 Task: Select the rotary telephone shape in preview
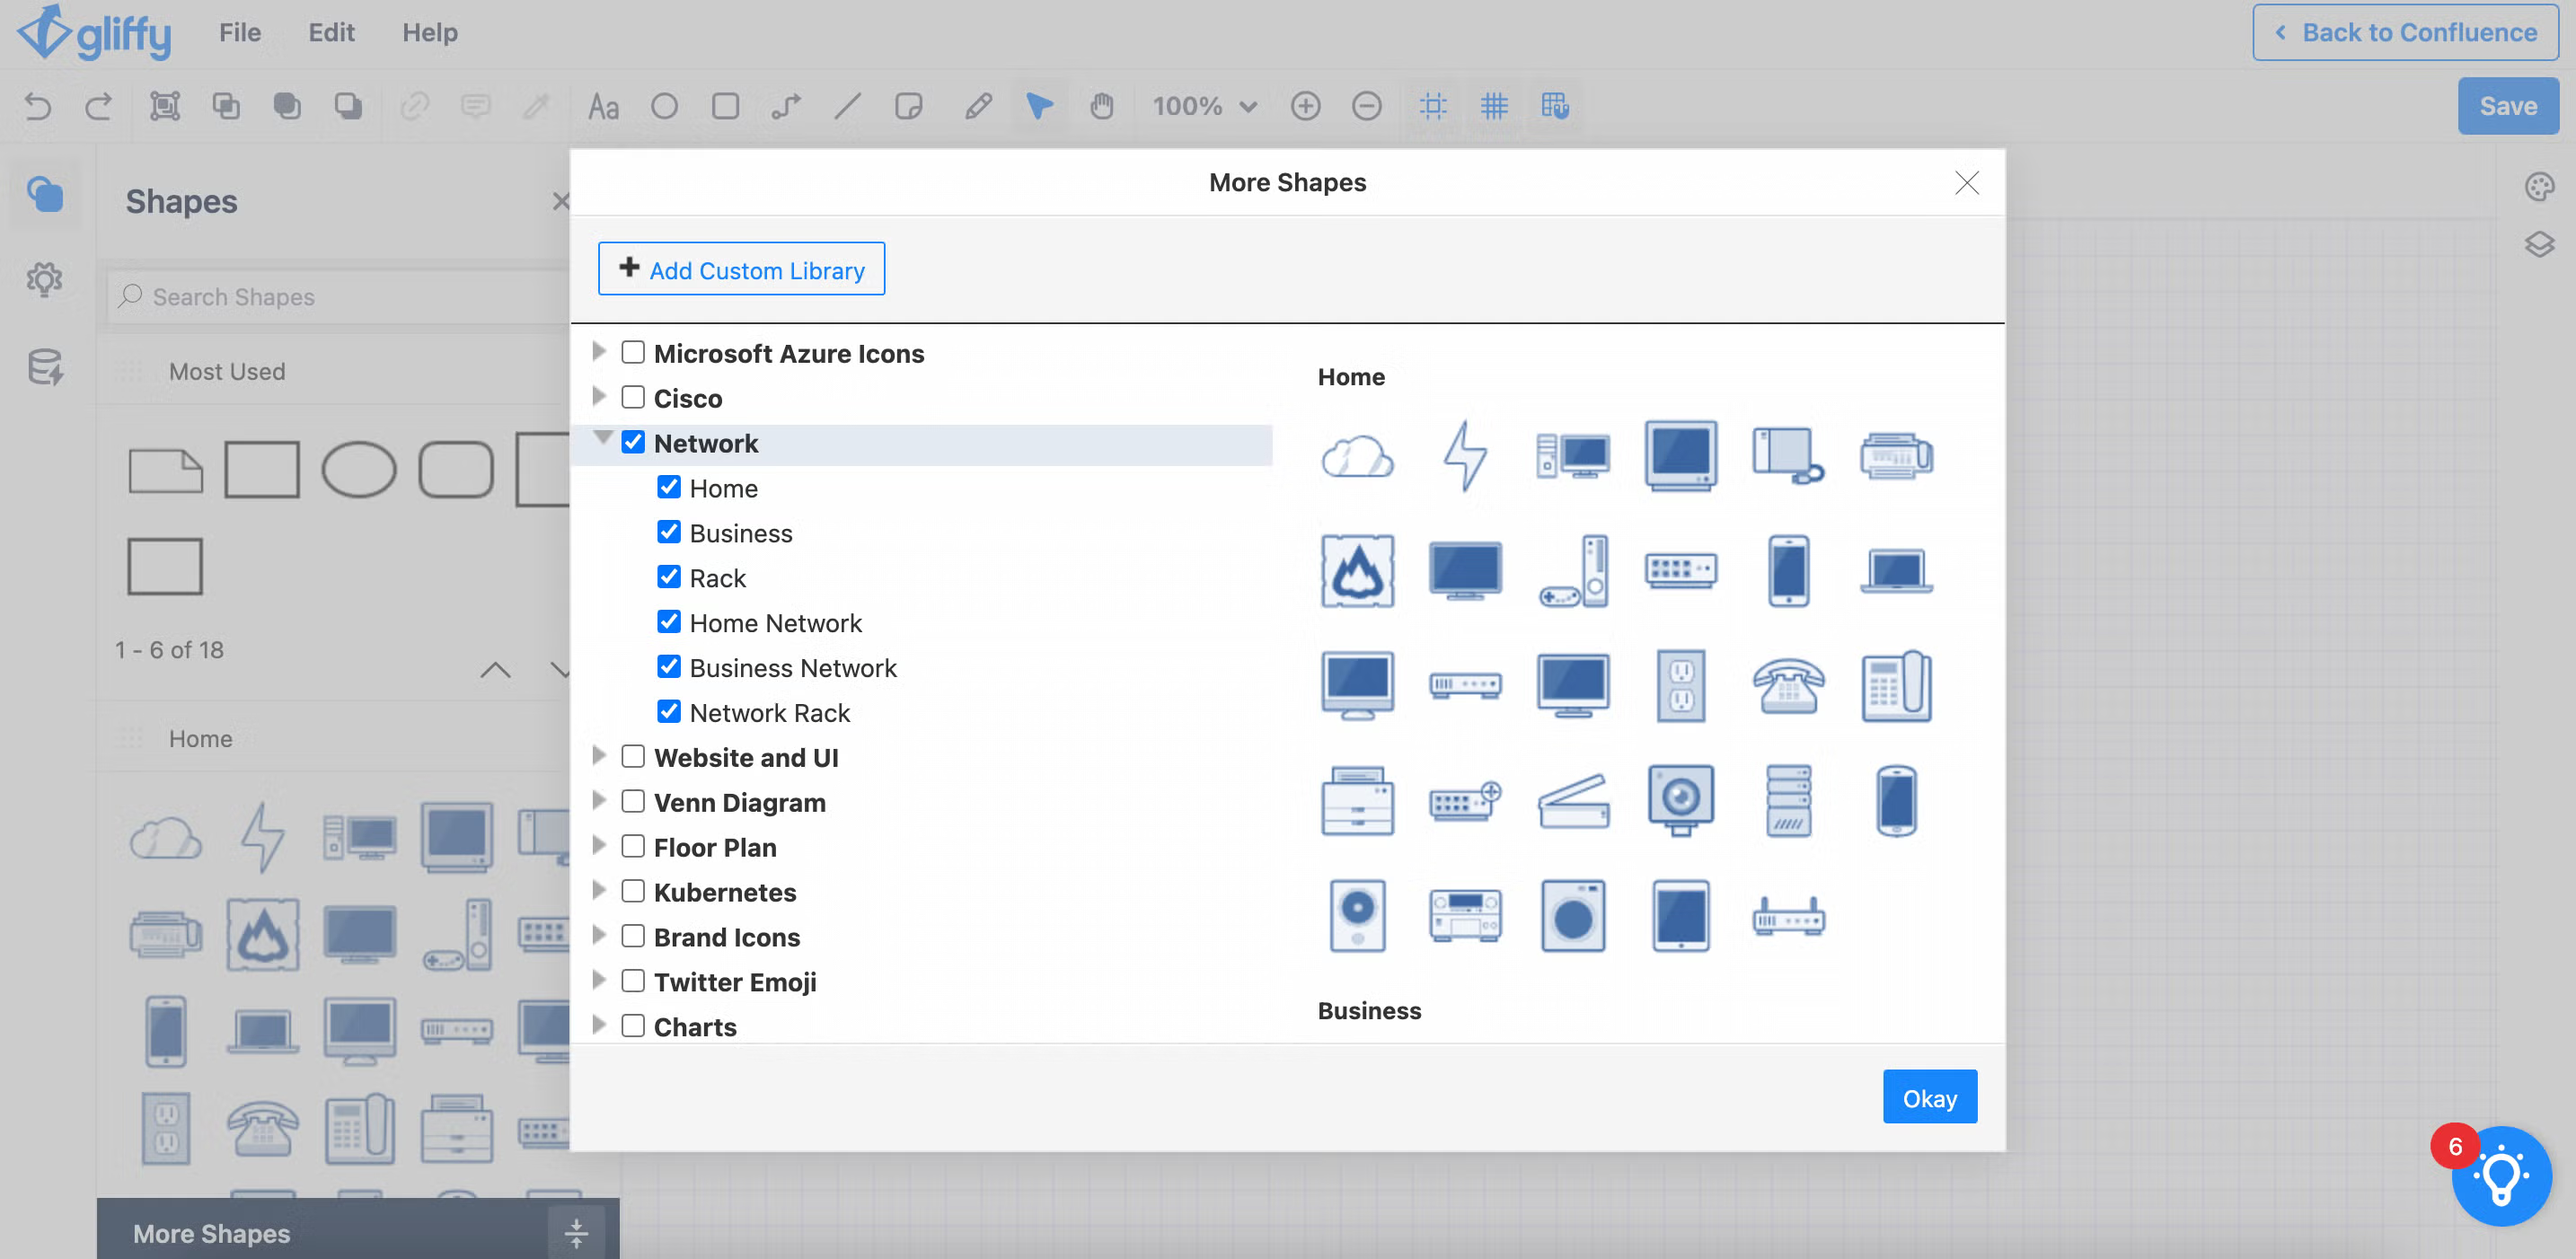(1788, 685)
